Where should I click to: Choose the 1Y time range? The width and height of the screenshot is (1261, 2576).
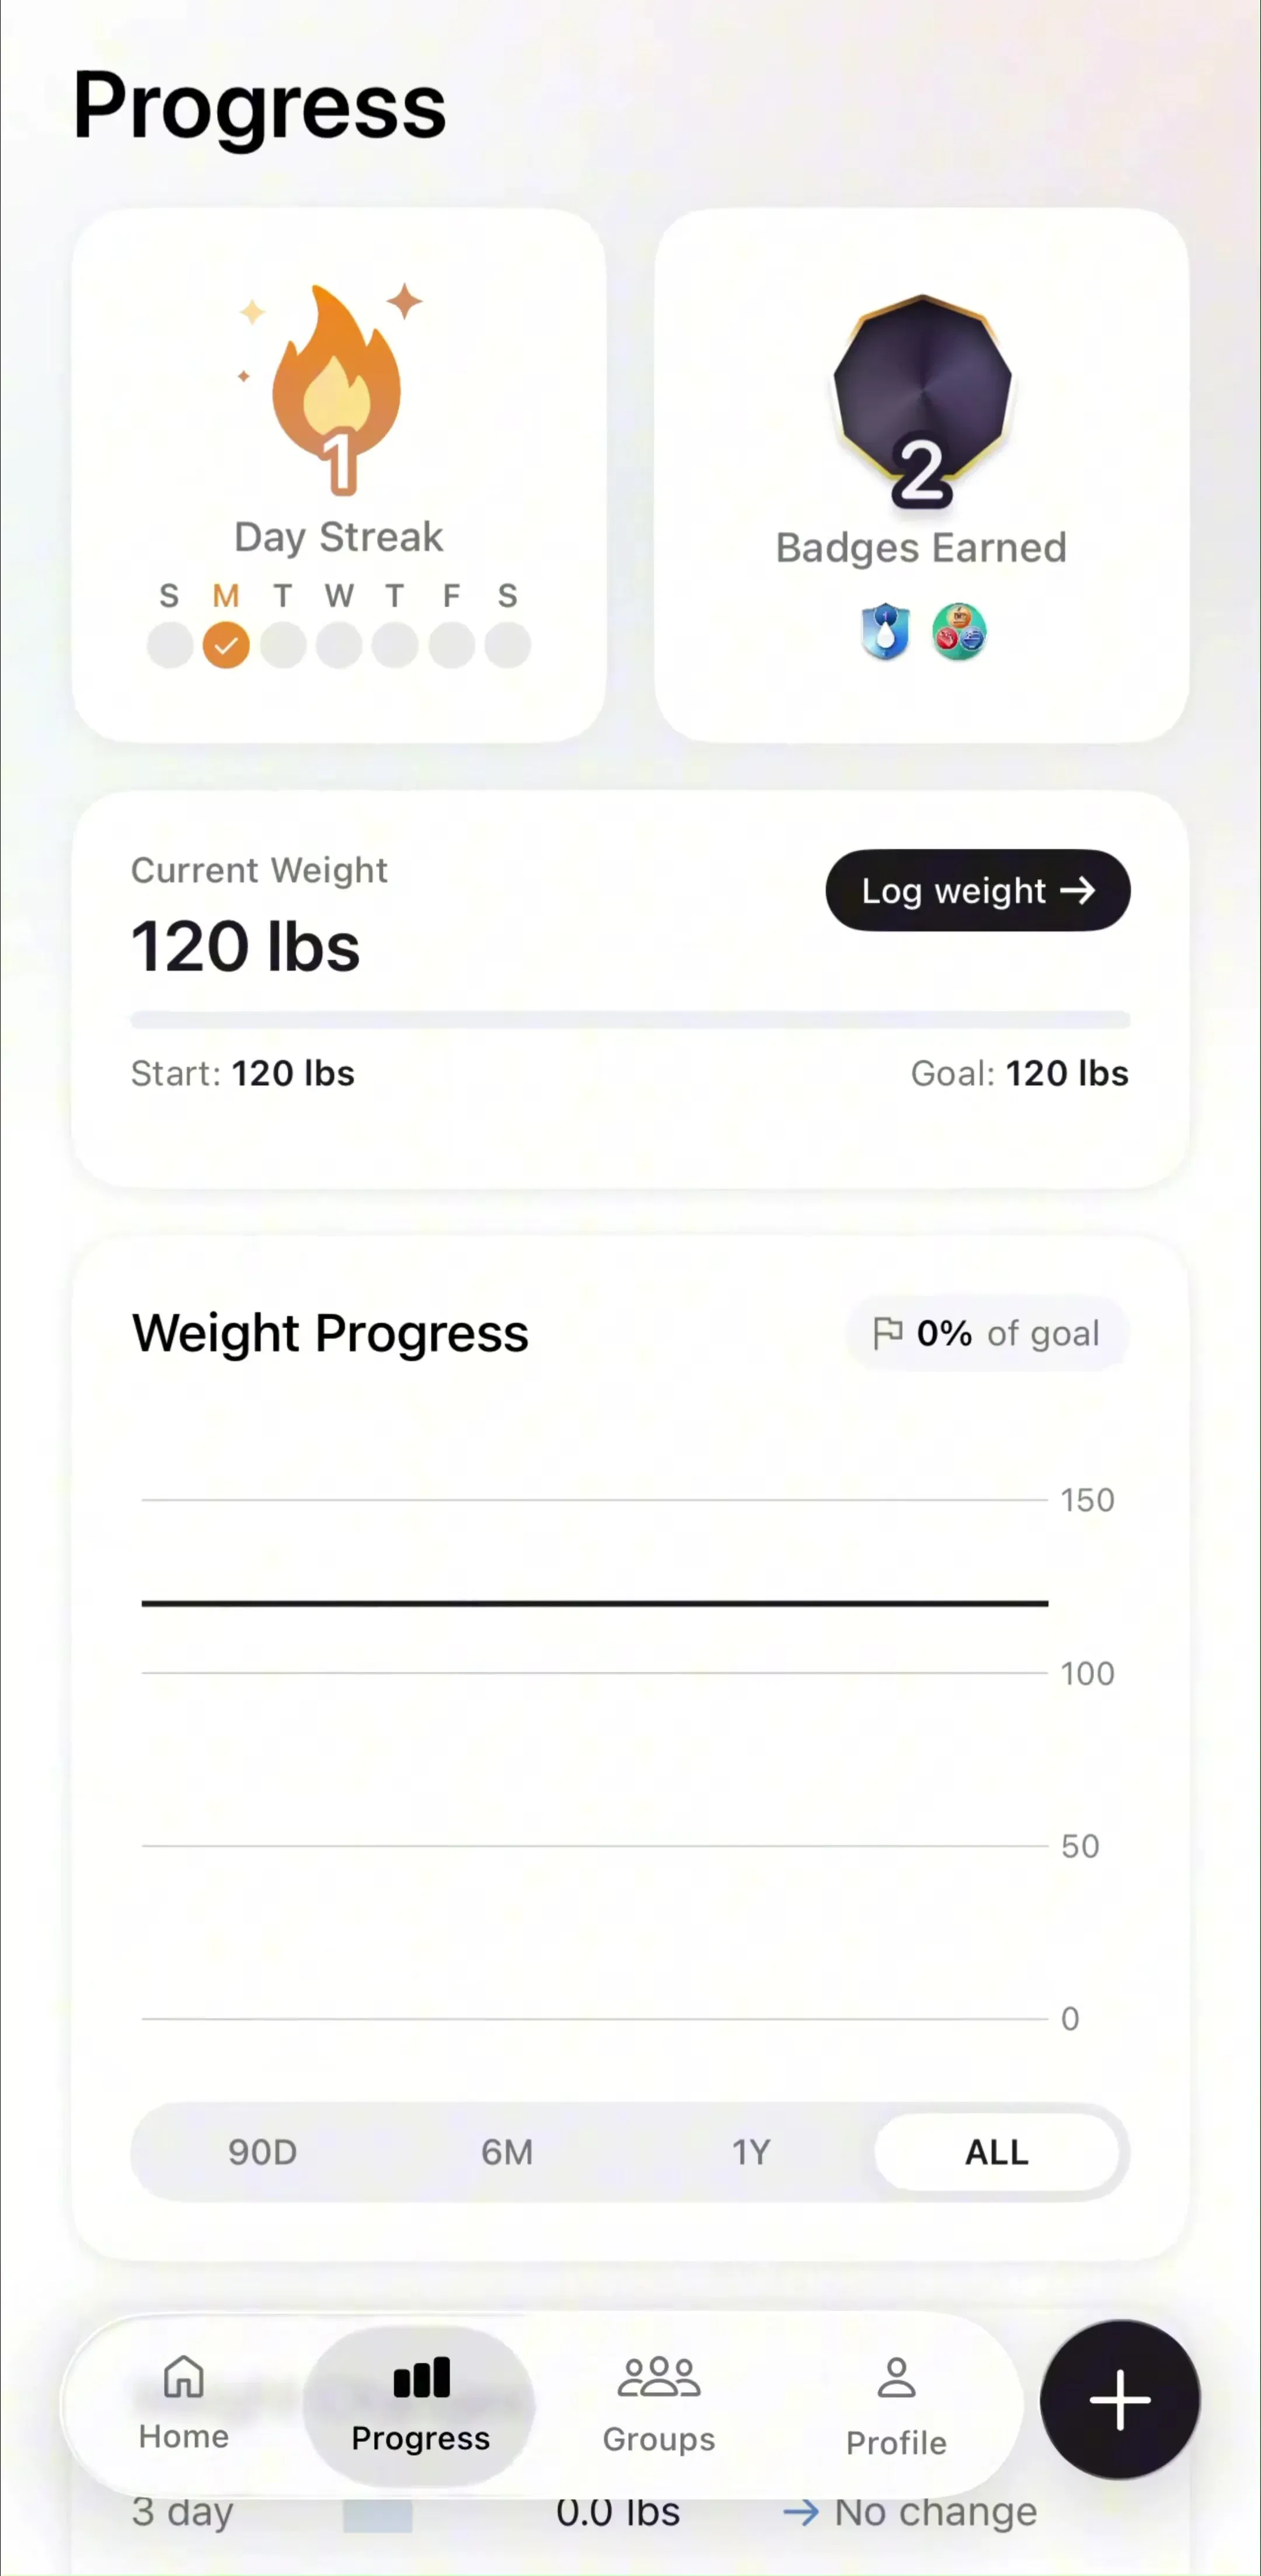751,2152
